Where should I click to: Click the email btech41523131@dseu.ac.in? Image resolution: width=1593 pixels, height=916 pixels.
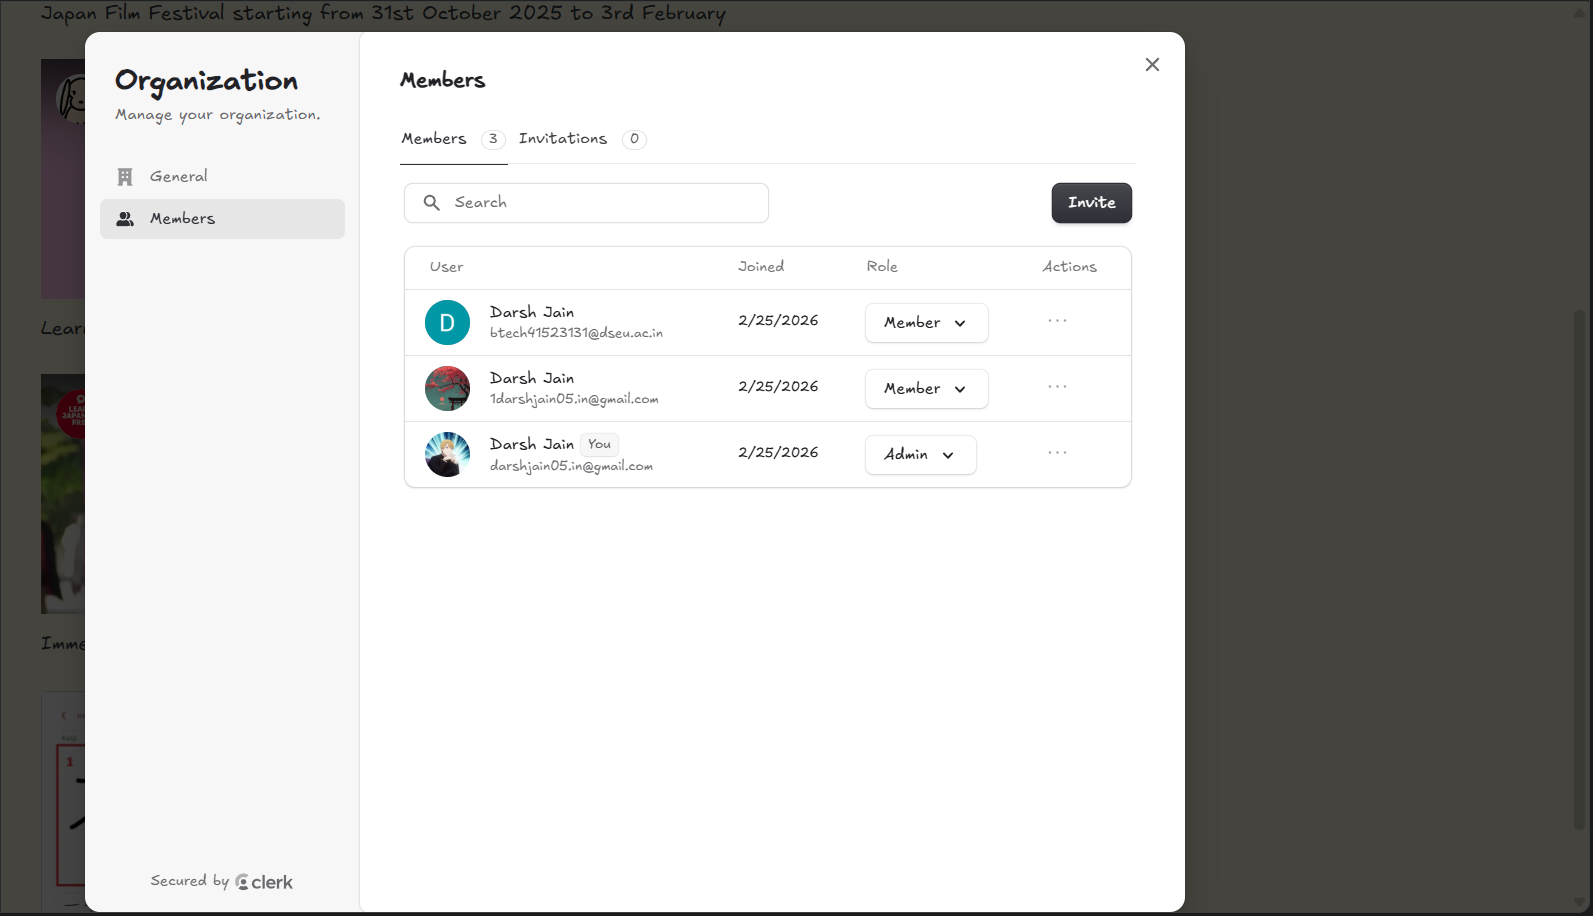click(576, 333)
